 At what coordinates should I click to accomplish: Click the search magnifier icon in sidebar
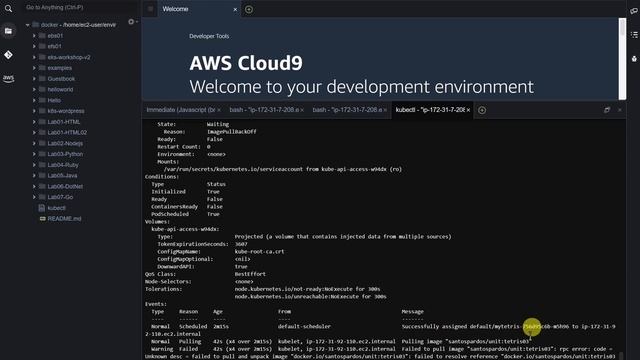point(8,9)
